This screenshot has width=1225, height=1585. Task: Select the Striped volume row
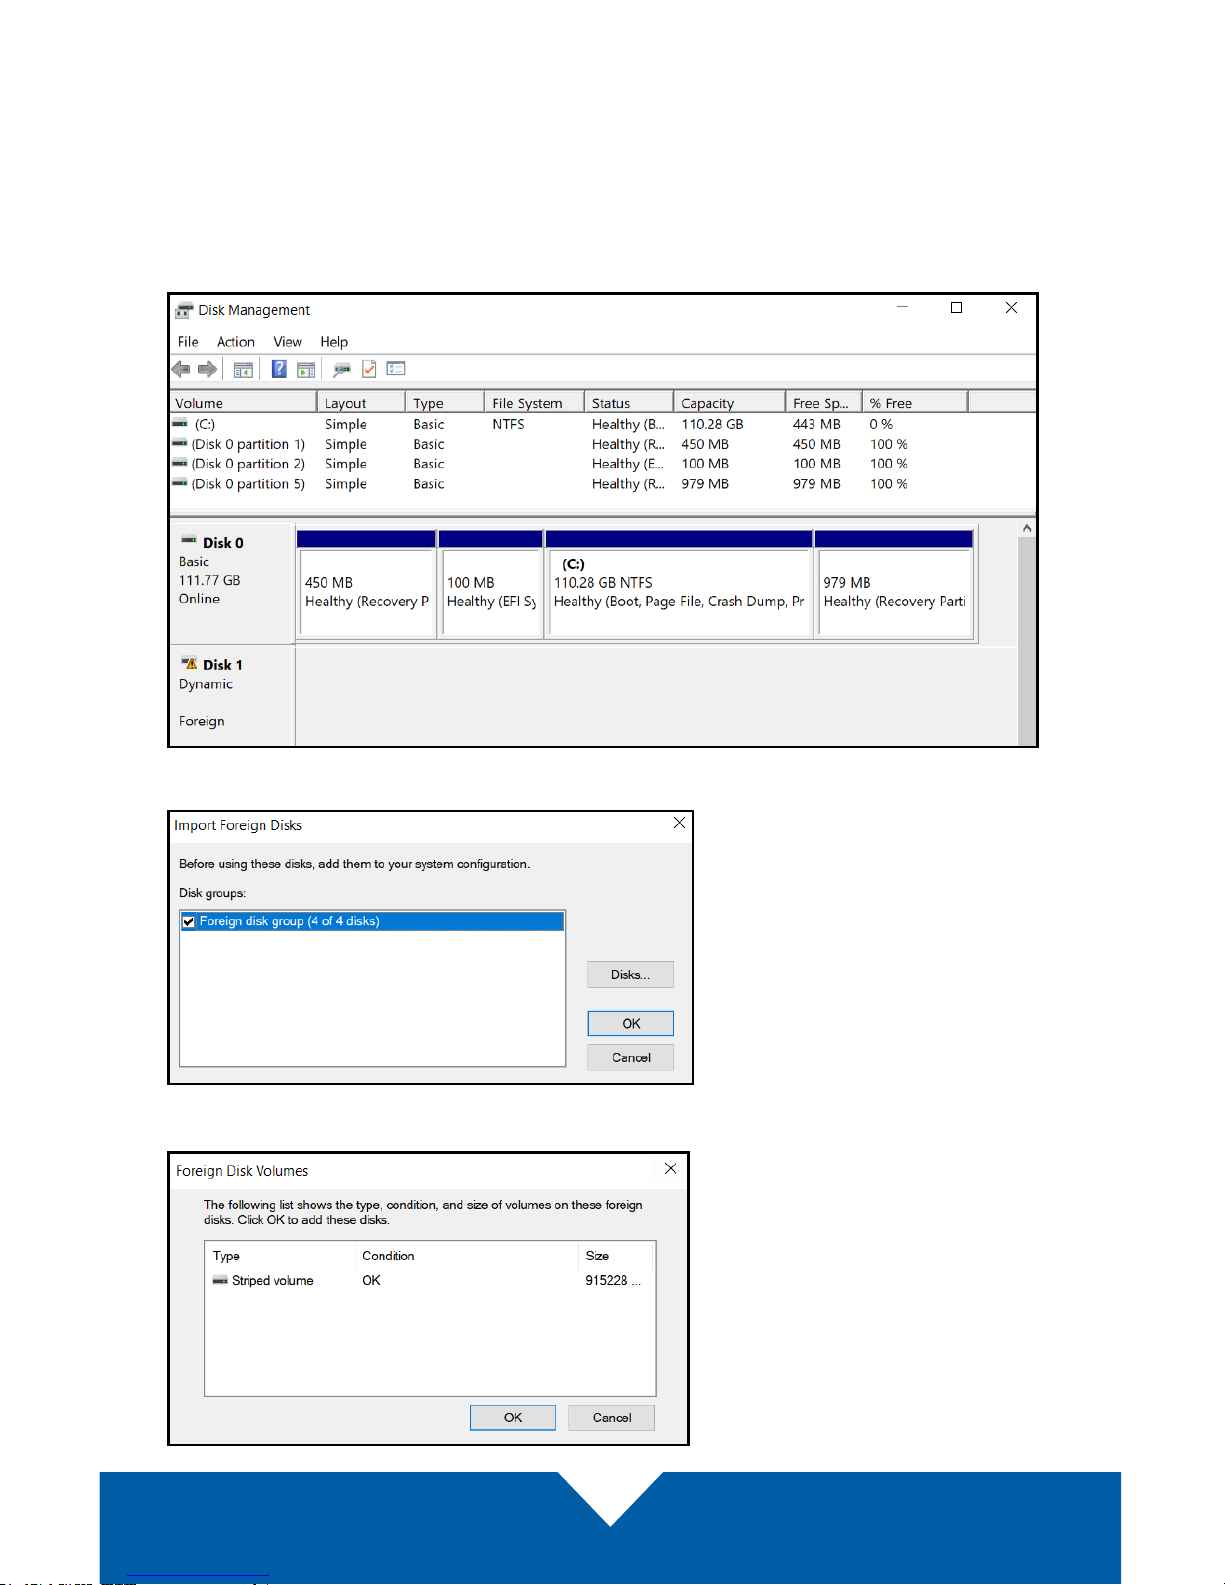pyautogui.click(x=430, y=1281)
